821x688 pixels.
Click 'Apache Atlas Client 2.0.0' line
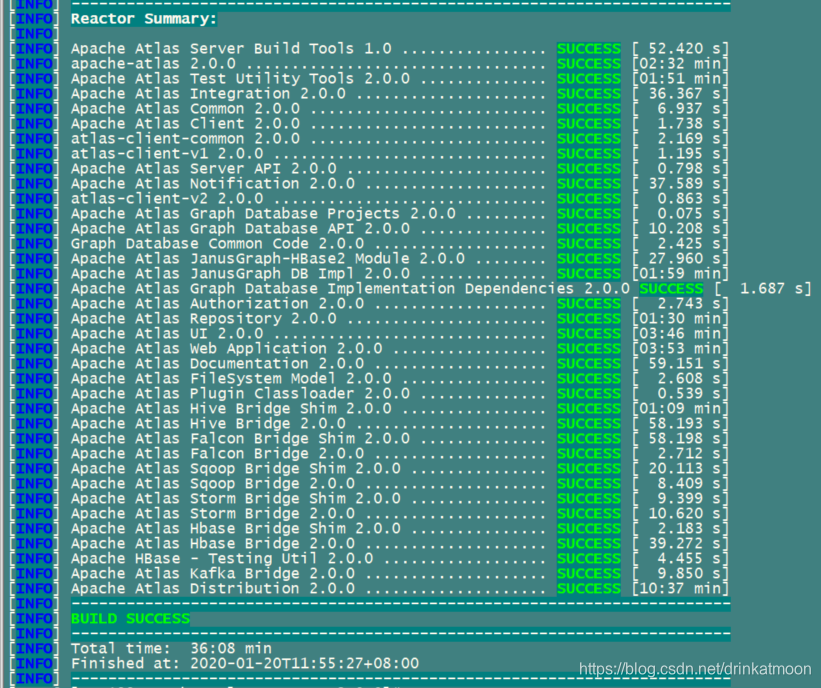[x=185, y=124]
